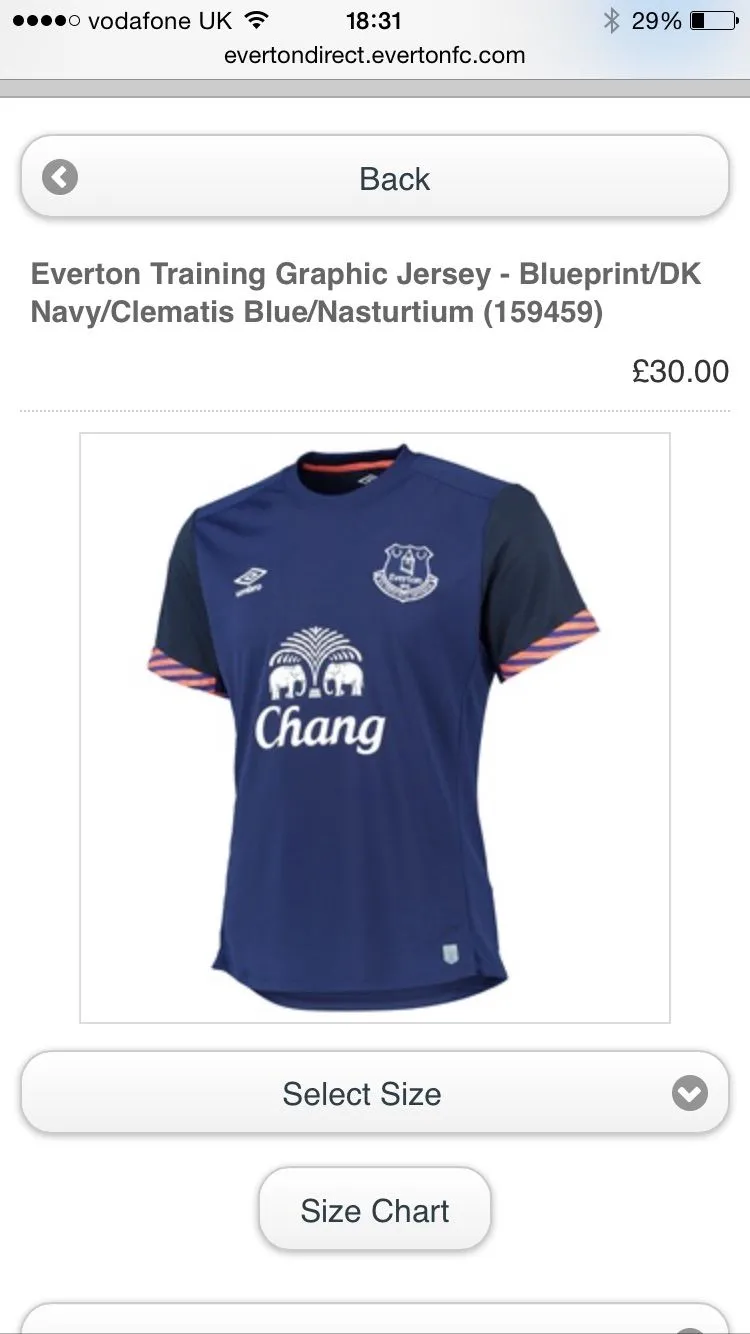Image resolution: width=750 pixels, height=1334 pixels.
Task: Tap the vodafone UK carrier label
Action: (x=160, y=20)
